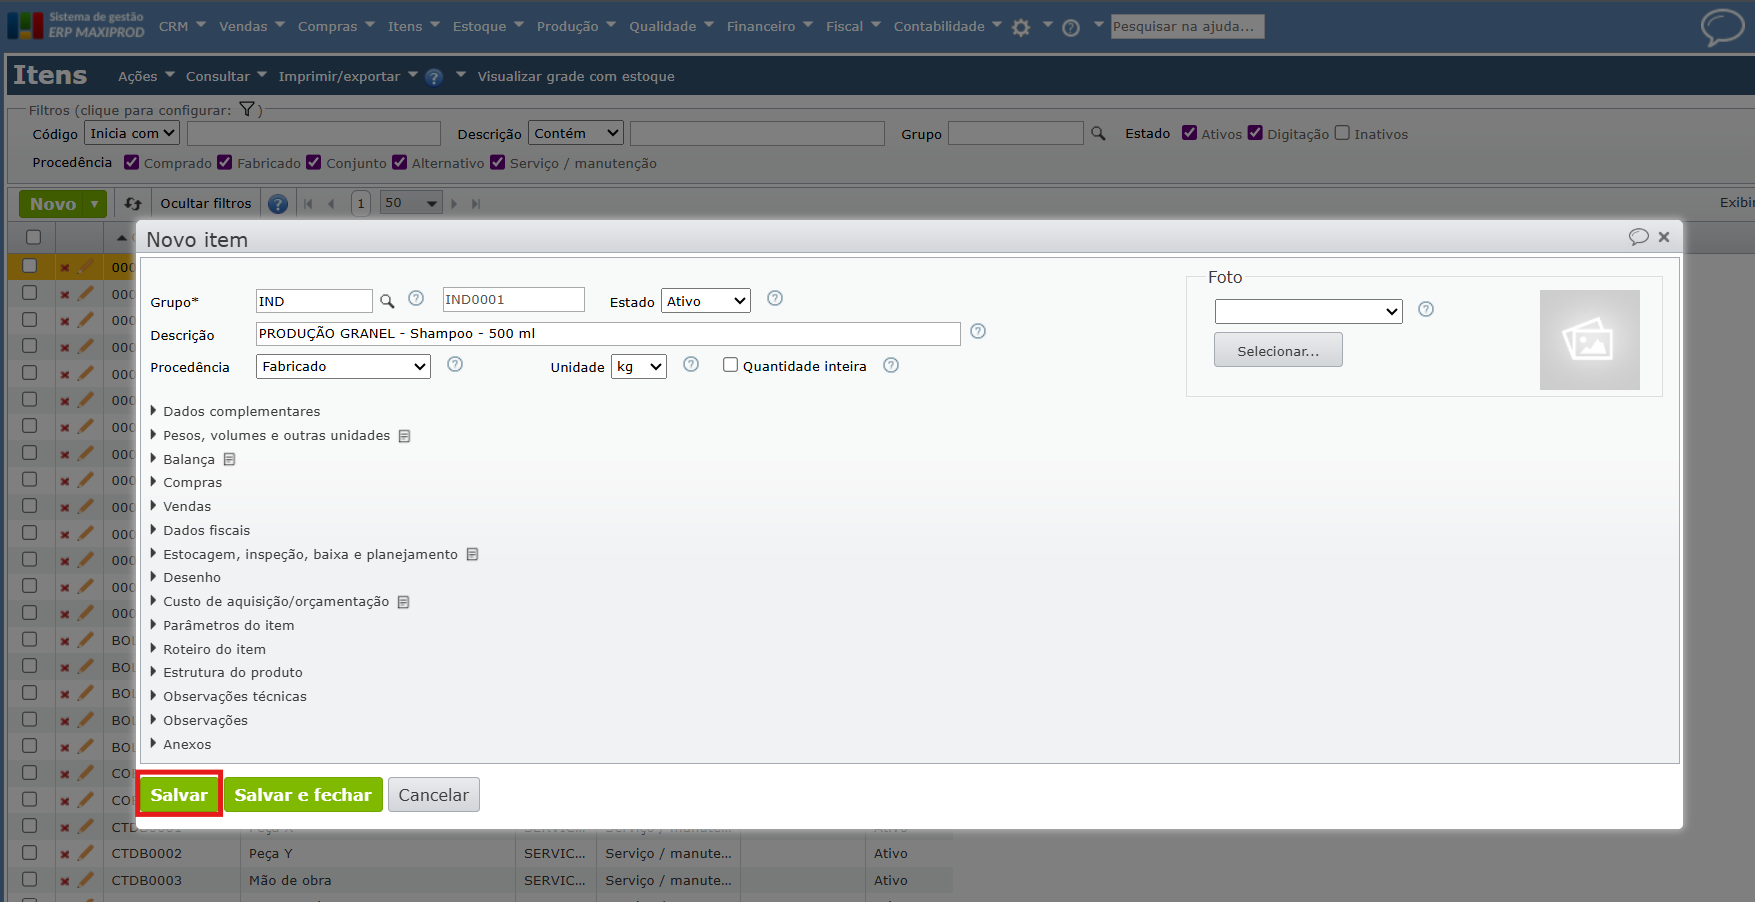Open the Unidade dropdown showing kg
Viewport: 1755px width, 902px height.
coord(639,367)
